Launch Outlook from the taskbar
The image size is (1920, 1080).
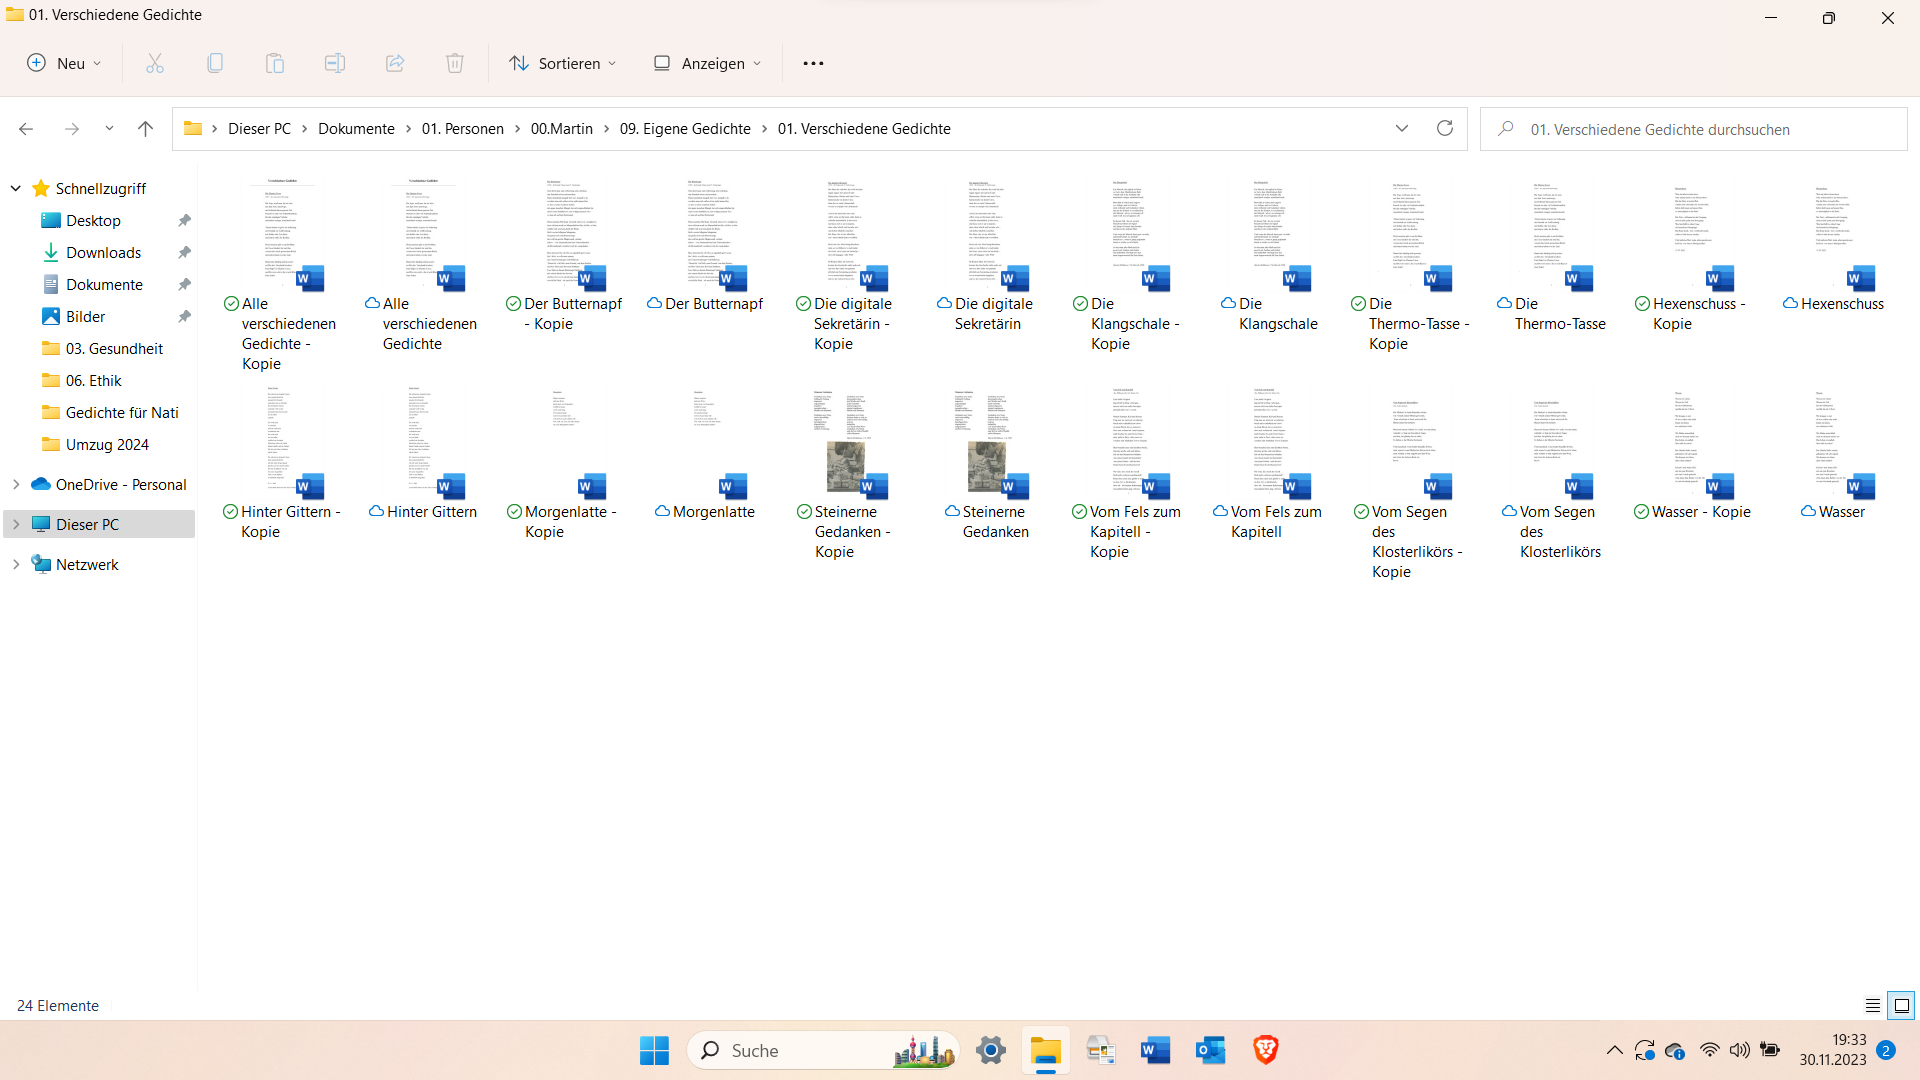[x=1210, y=1050]
